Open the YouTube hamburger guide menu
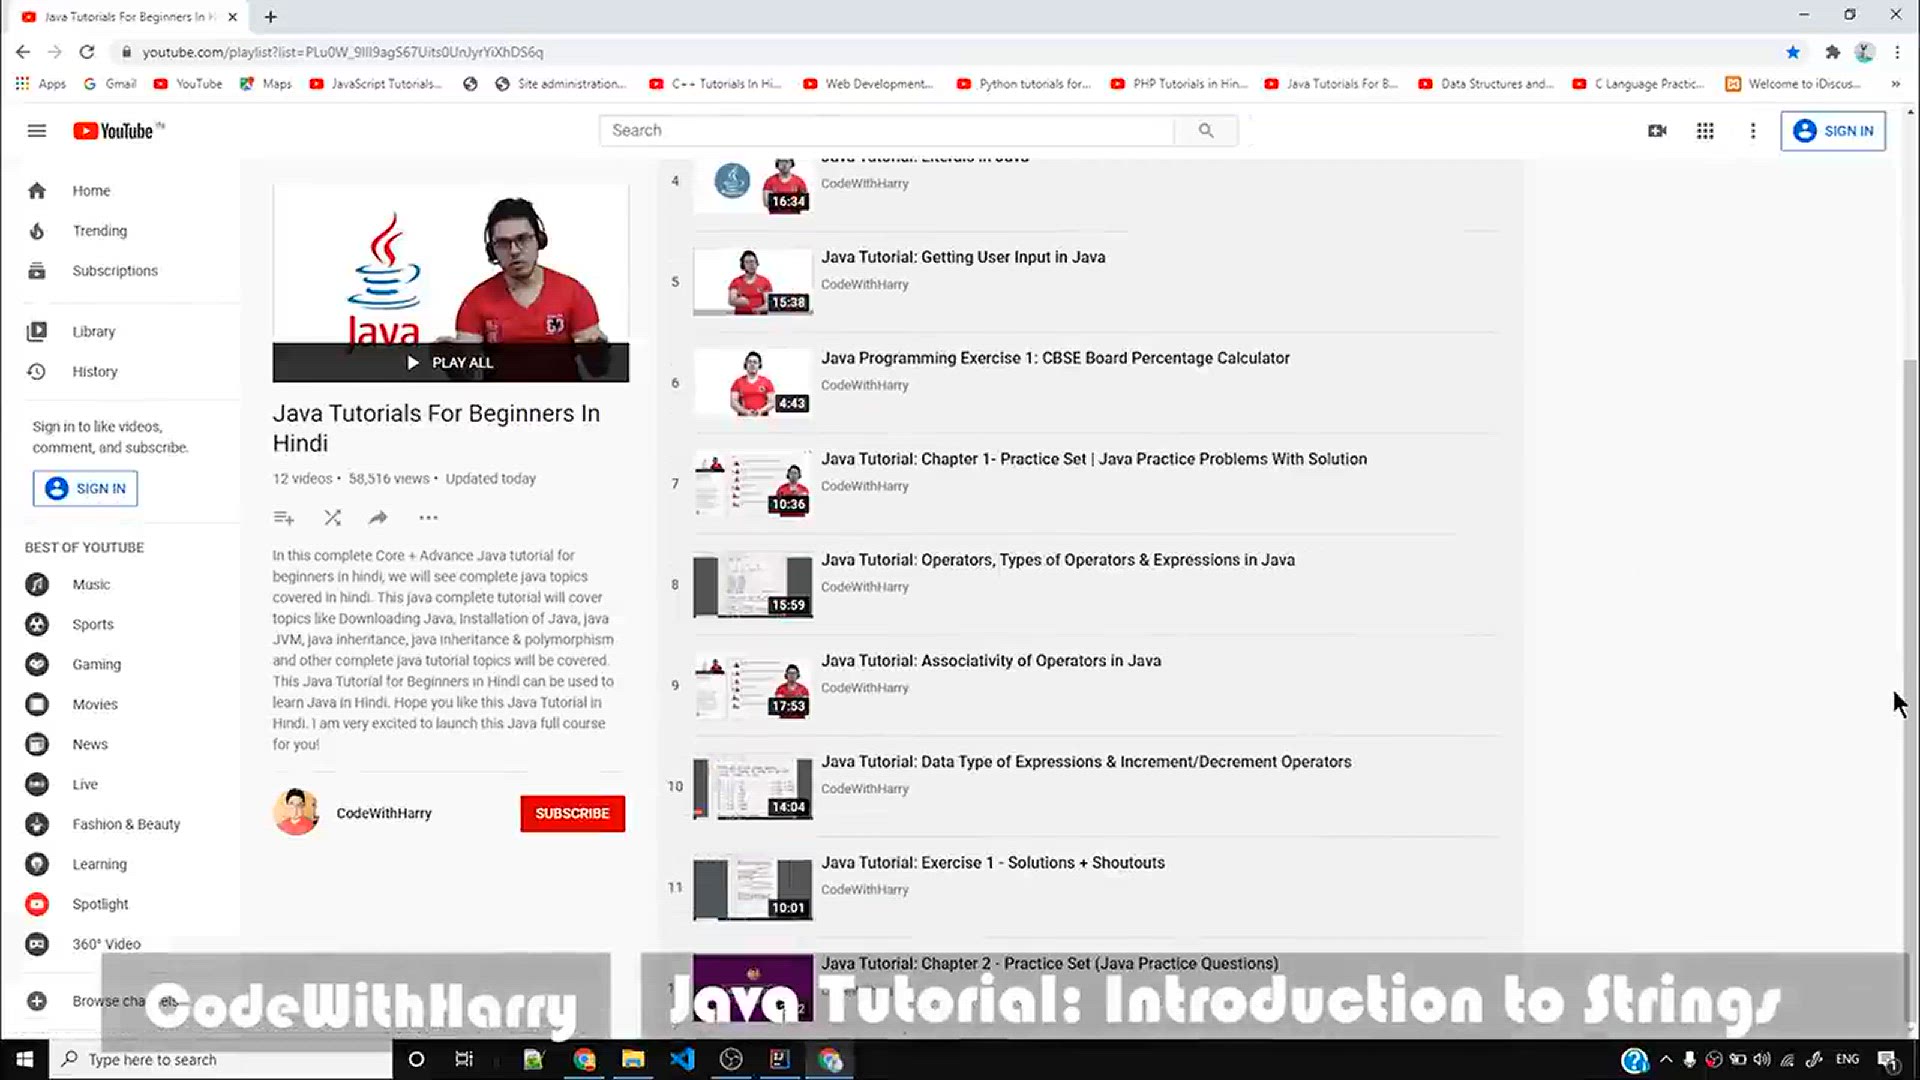Viewport: 1920px width, 1080px height. click(x=37, y=131)
